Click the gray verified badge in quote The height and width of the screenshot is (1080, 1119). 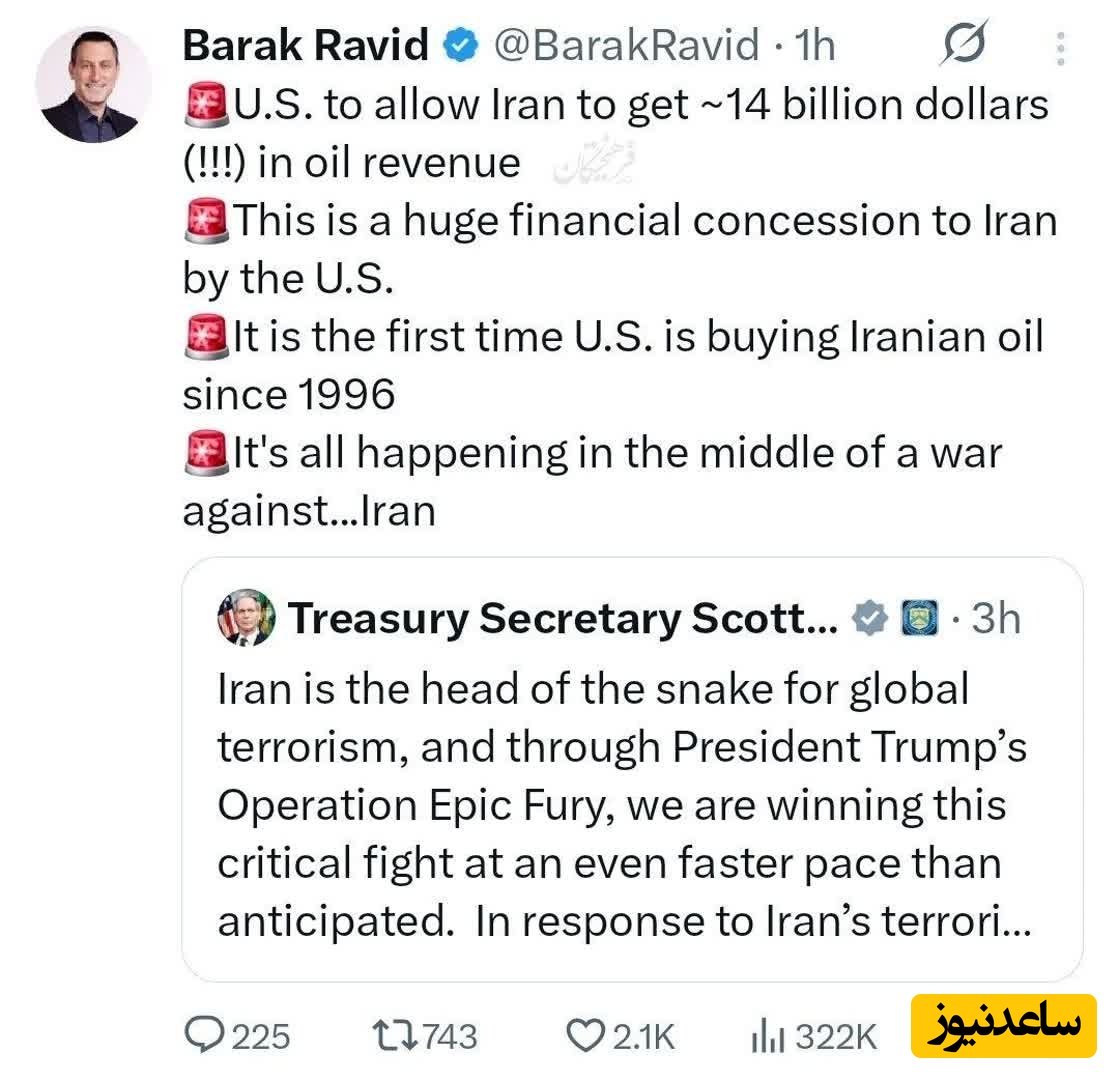coord(870,619)
